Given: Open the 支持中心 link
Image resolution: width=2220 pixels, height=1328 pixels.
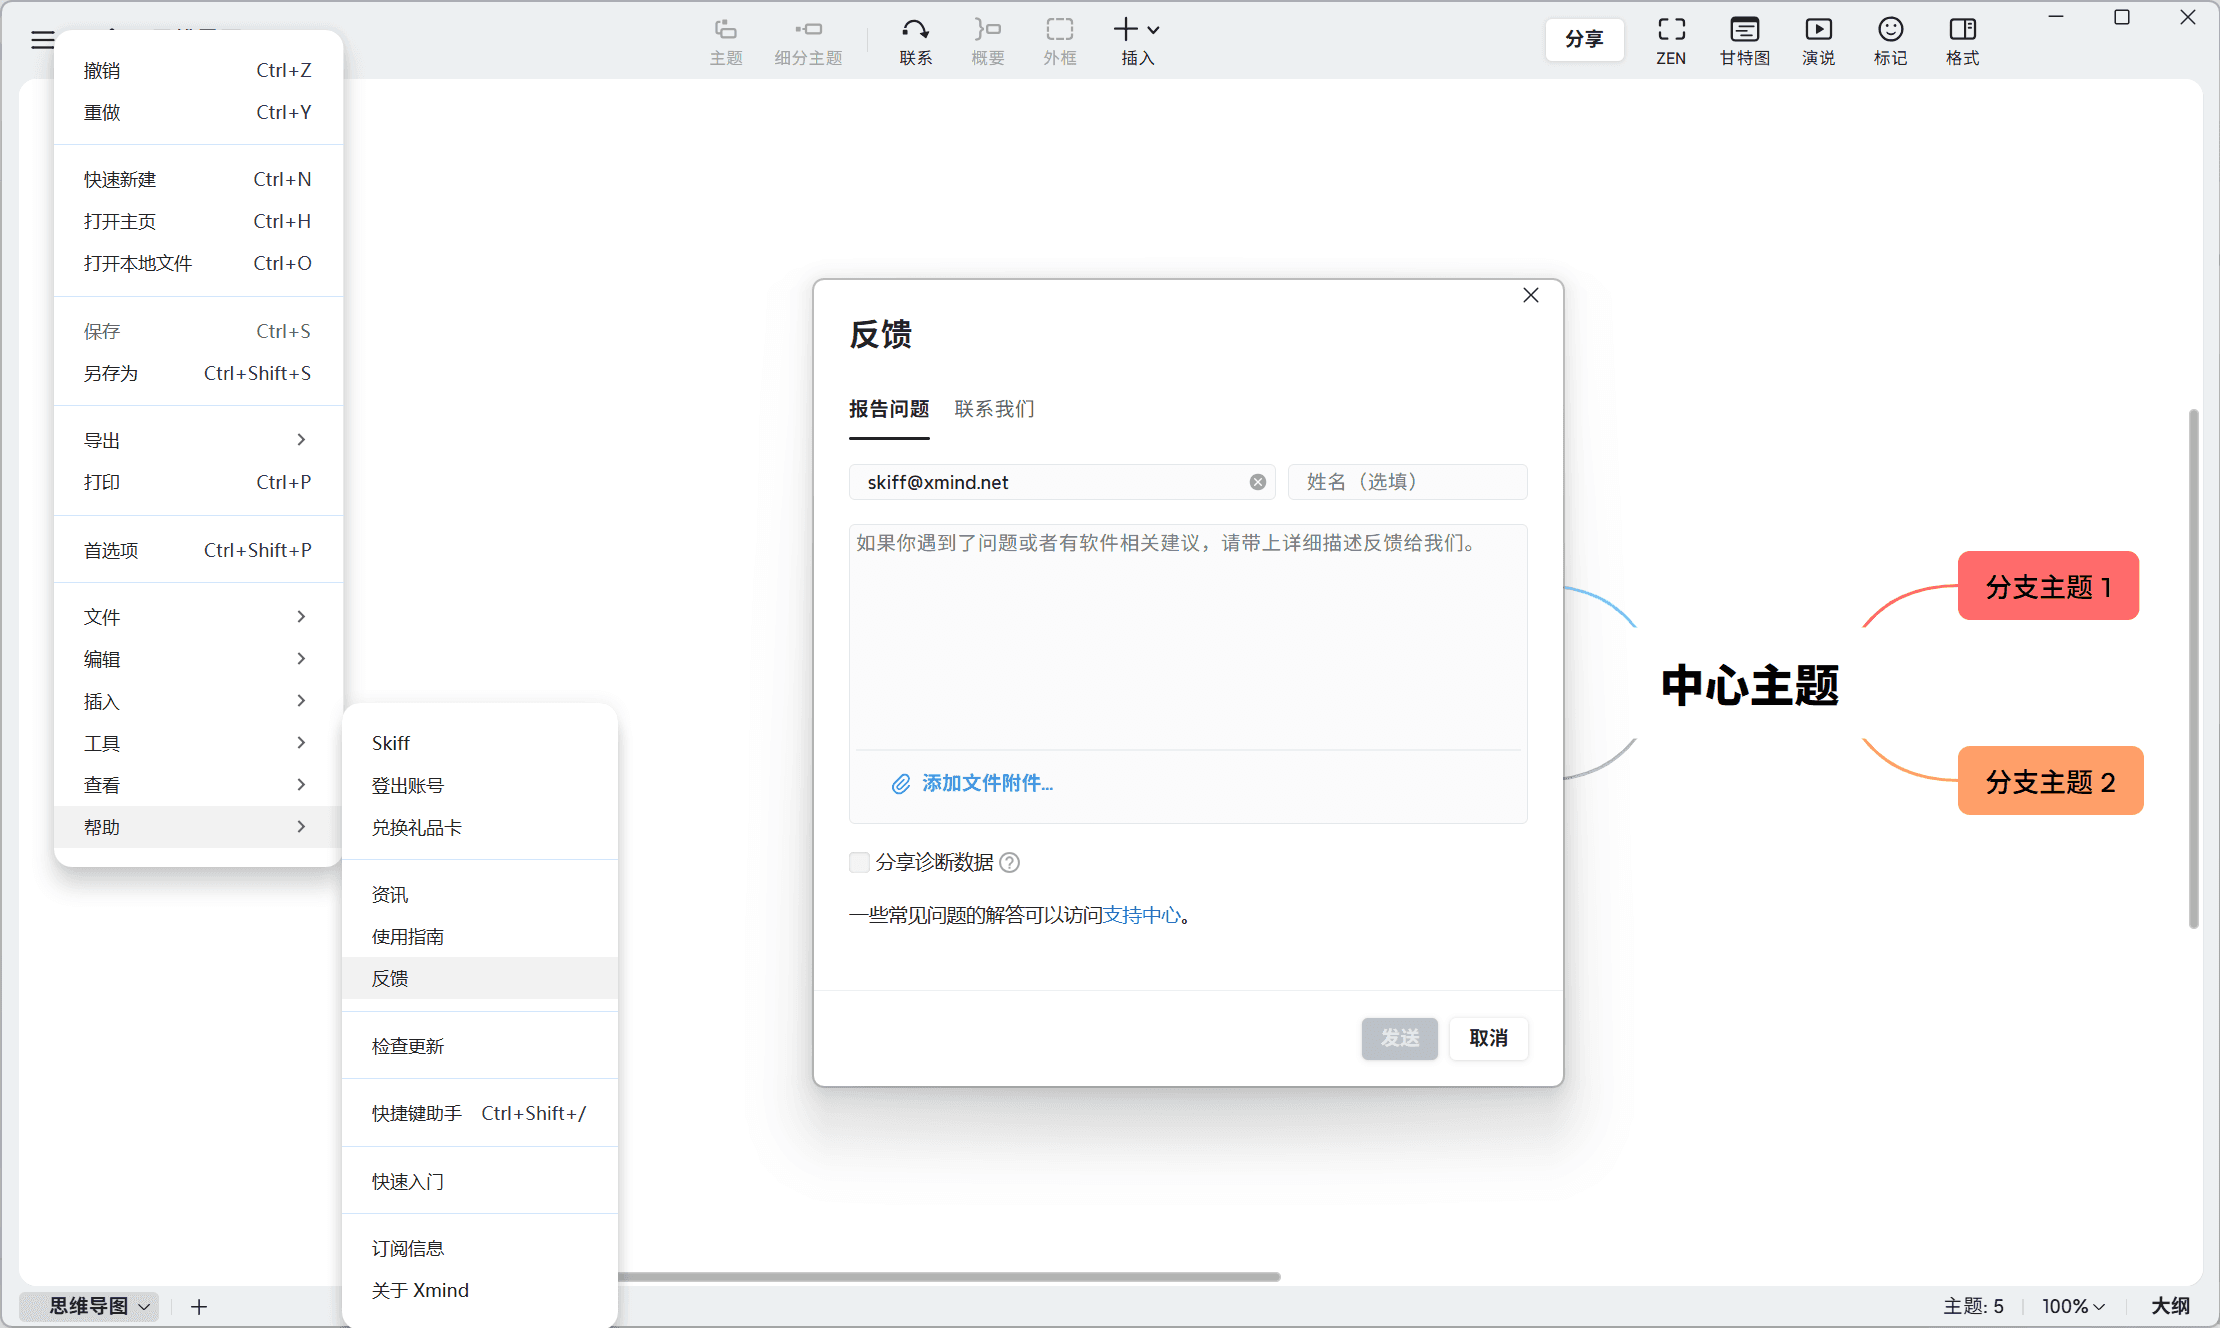Looking at the screenshot, I should (x=1142, y=915).
